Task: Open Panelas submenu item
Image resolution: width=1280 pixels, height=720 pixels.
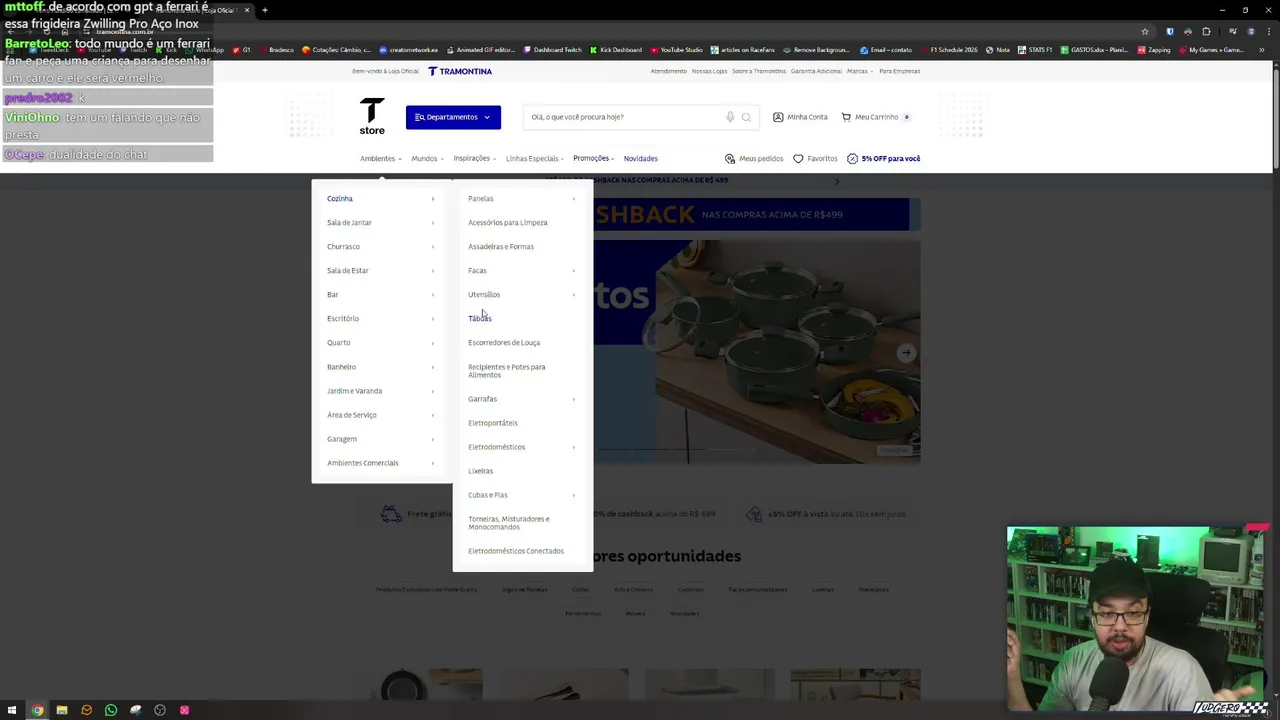Action: (x=481, y=198)
